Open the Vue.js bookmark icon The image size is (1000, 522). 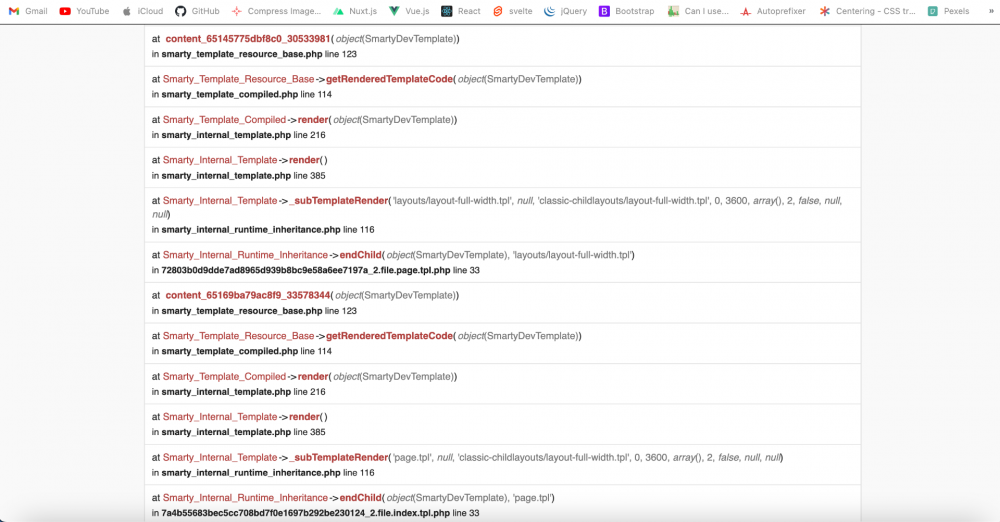(x=394, y=11)
